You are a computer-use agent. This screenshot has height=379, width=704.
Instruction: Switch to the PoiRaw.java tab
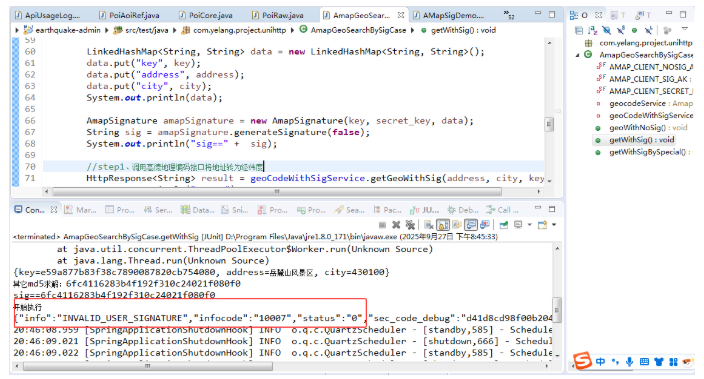[277, 15]
